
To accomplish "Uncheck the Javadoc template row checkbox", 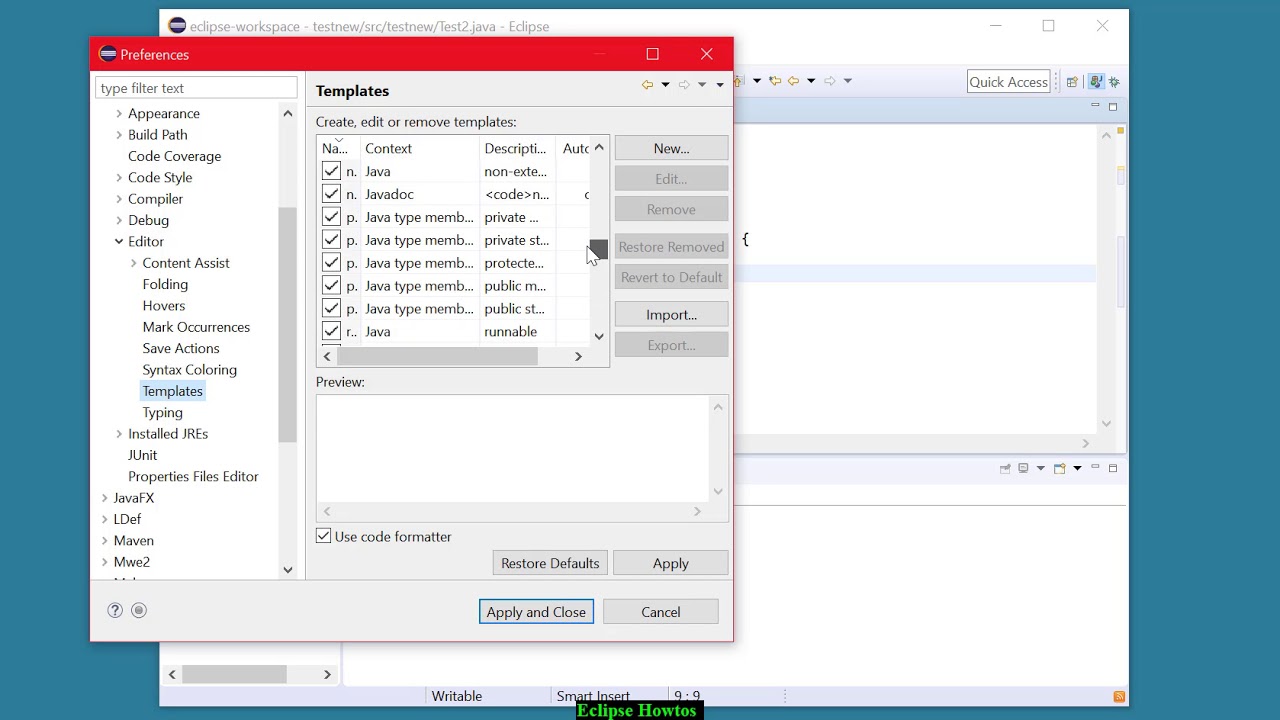I will pos(331,194).
